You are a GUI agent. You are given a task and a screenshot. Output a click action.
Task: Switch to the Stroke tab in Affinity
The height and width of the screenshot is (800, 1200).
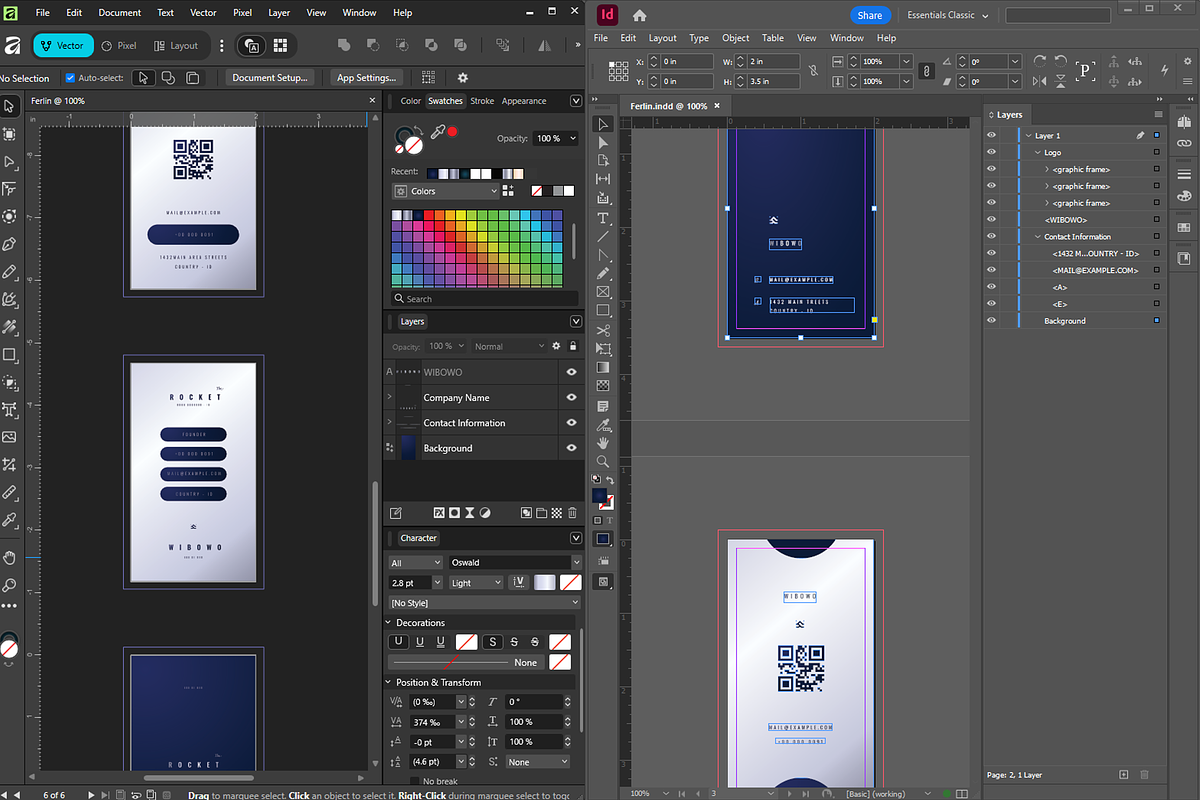[x=482, y=101]
